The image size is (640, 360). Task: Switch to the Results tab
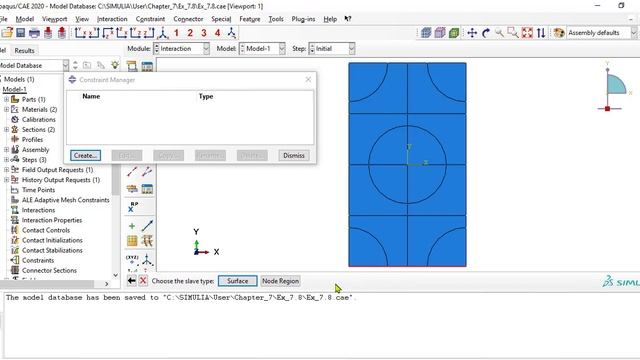(24, 51)
